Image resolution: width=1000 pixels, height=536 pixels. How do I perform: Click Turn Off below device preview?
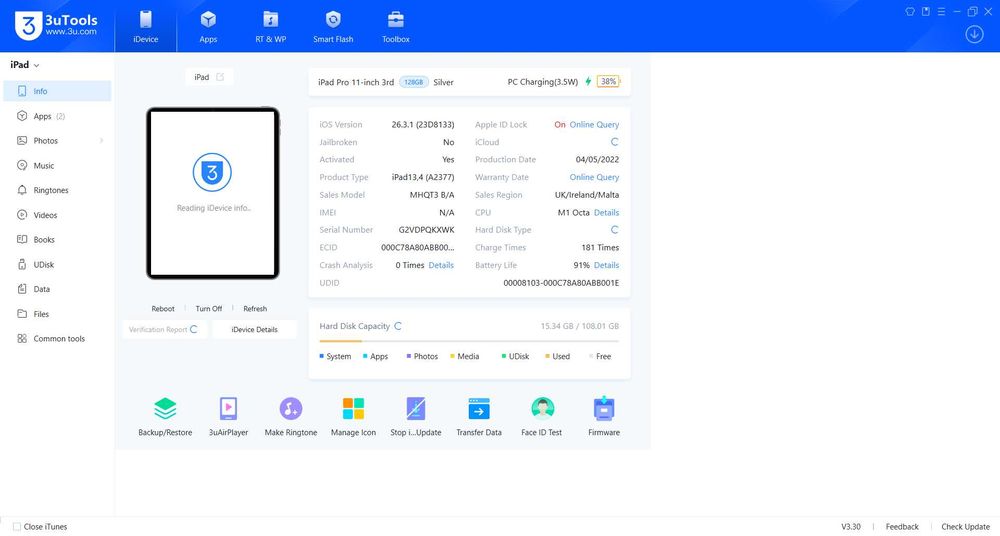pyautogui.click(x=209, y=309)
